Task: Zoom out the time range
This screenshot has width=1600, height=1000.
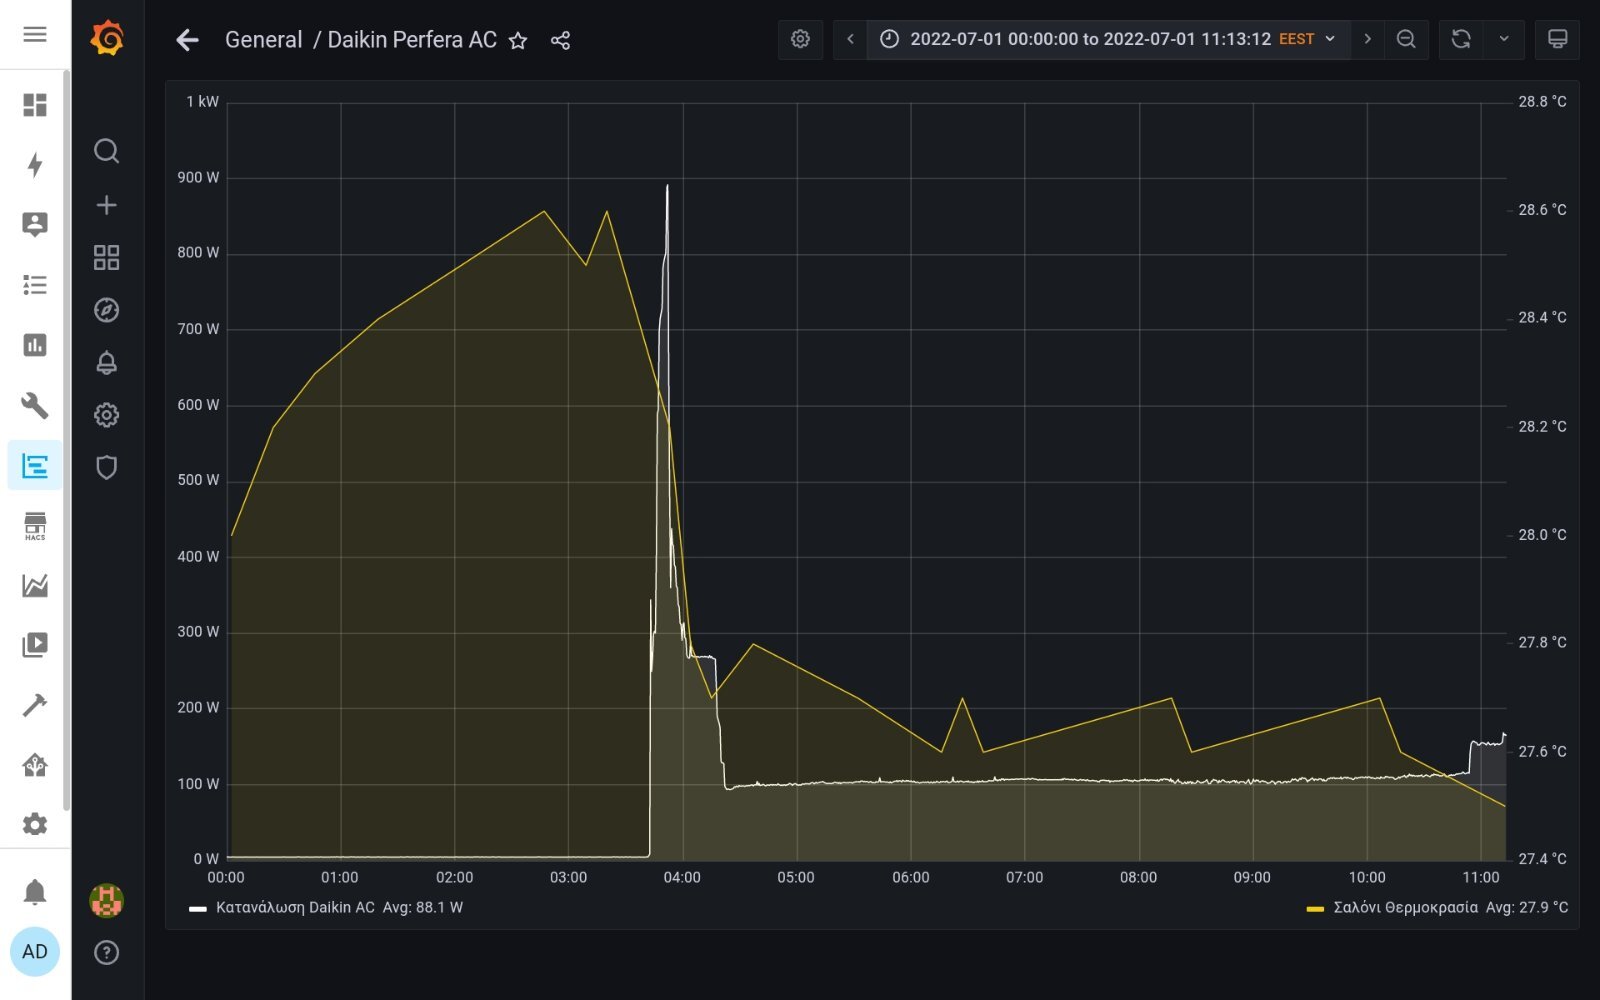Action: (1406, 39)
